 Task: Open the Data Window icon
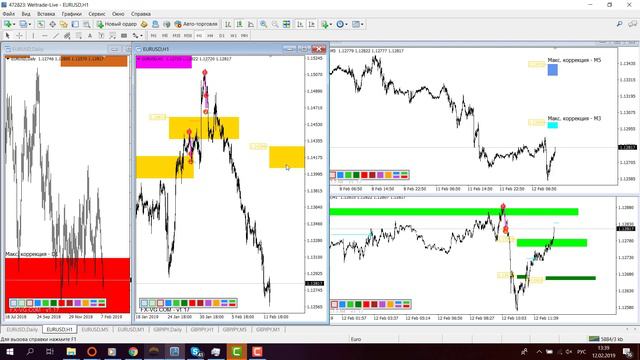click(53, 24)
